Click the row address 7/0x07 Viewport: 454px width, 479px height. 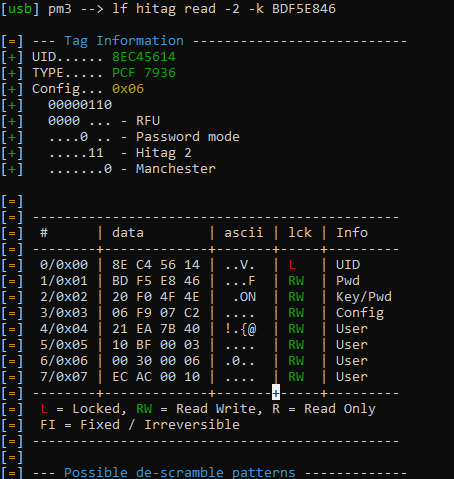pos(64,377)
